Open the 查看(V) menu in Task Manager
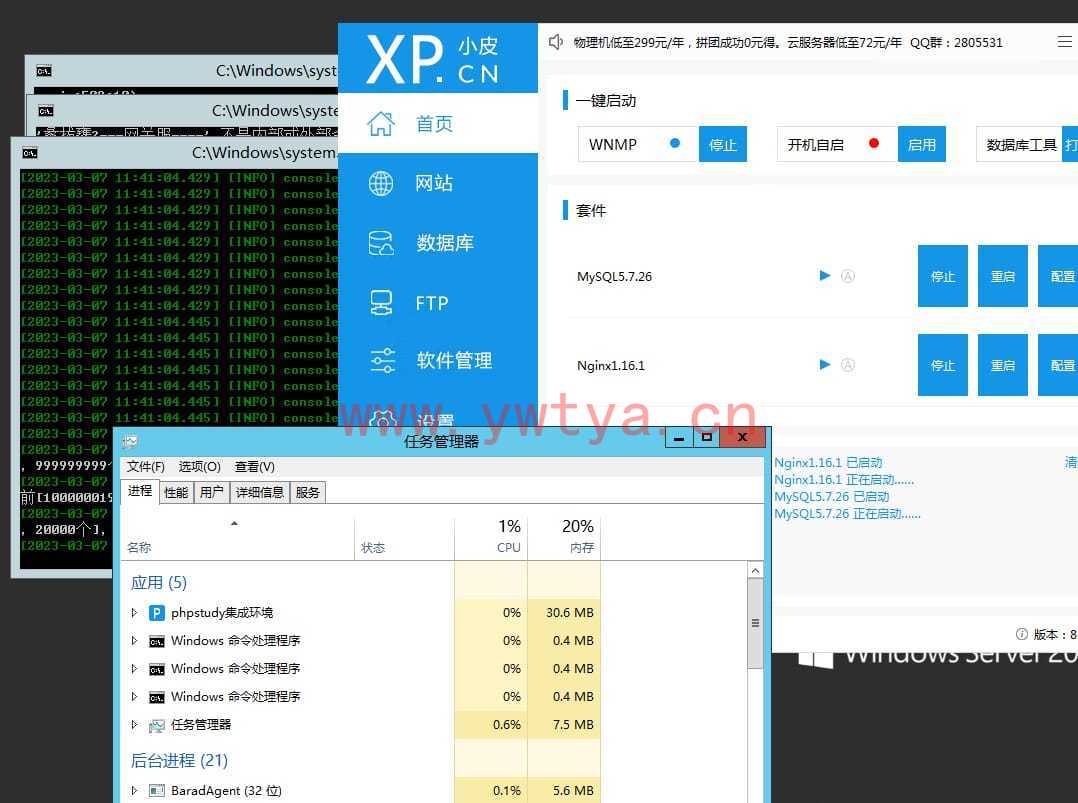The width and height of the screenshot is (1078, 803). [254, 467]
